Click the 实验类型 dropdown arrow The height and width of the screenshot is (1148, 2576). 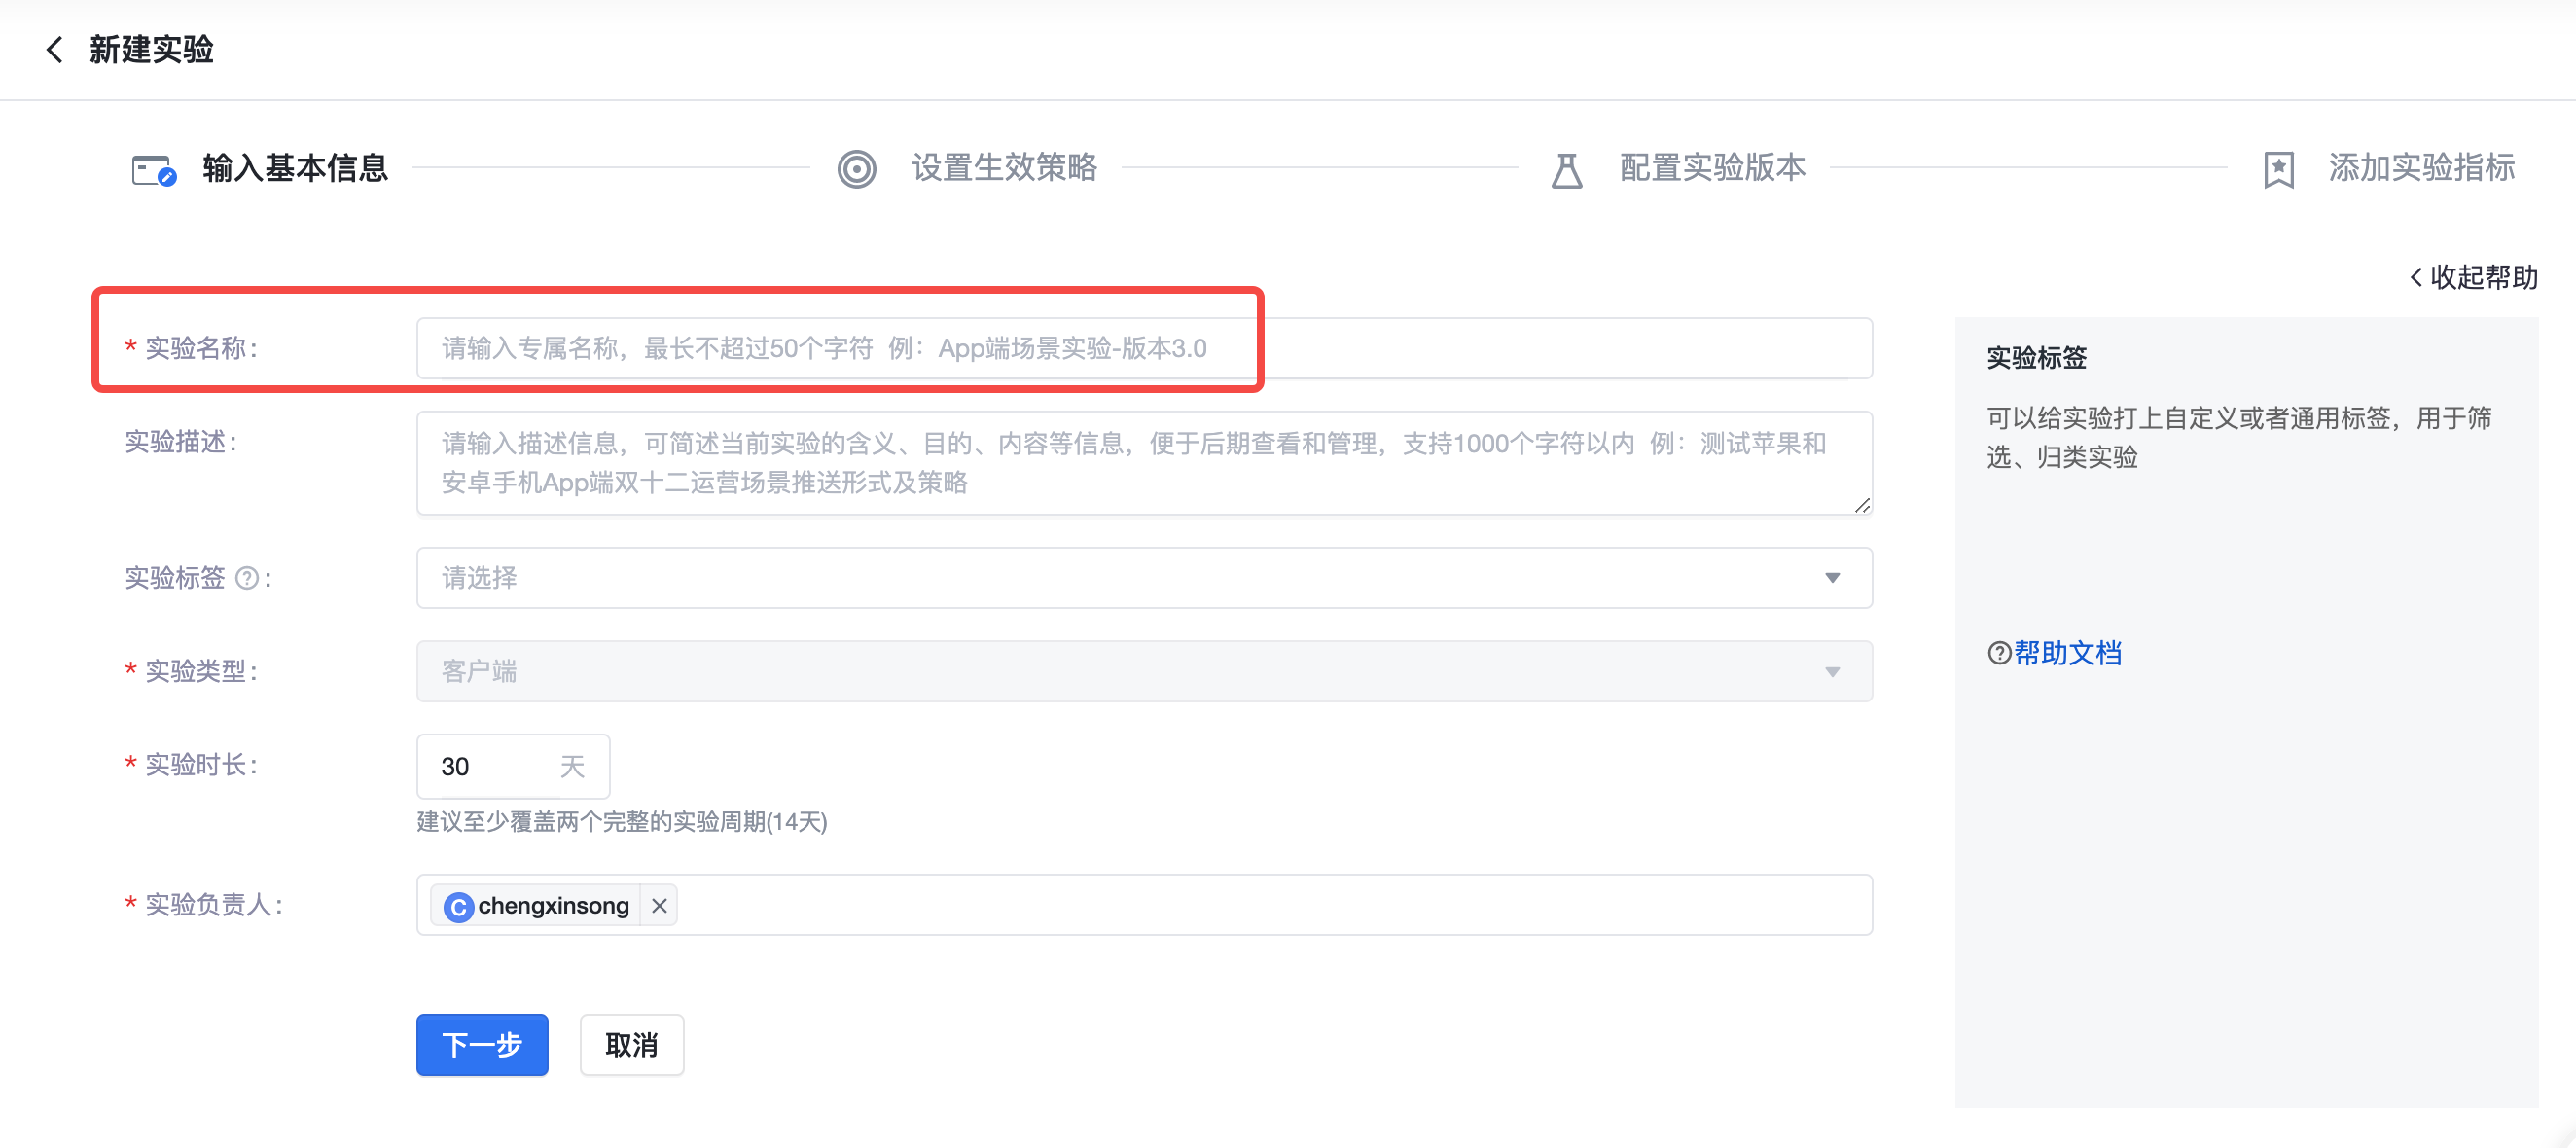[x=1831, y=672]
